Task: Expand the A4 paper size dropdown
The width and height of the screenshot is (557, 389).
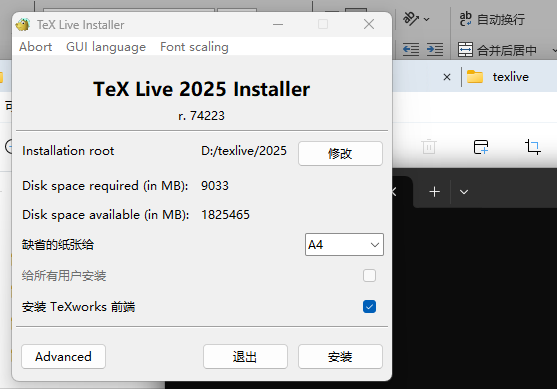Action: (x=344, y=244)
